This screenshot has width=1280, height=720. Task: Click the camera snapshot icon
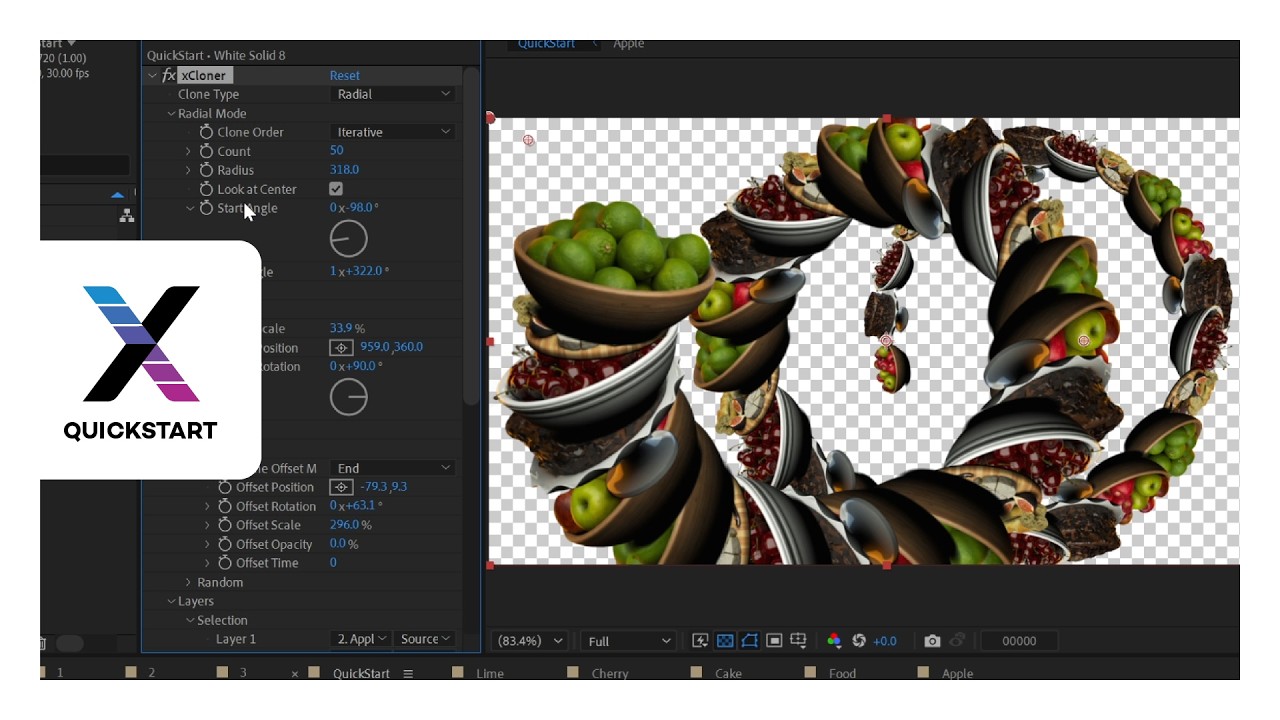click(x=933, y=641)
